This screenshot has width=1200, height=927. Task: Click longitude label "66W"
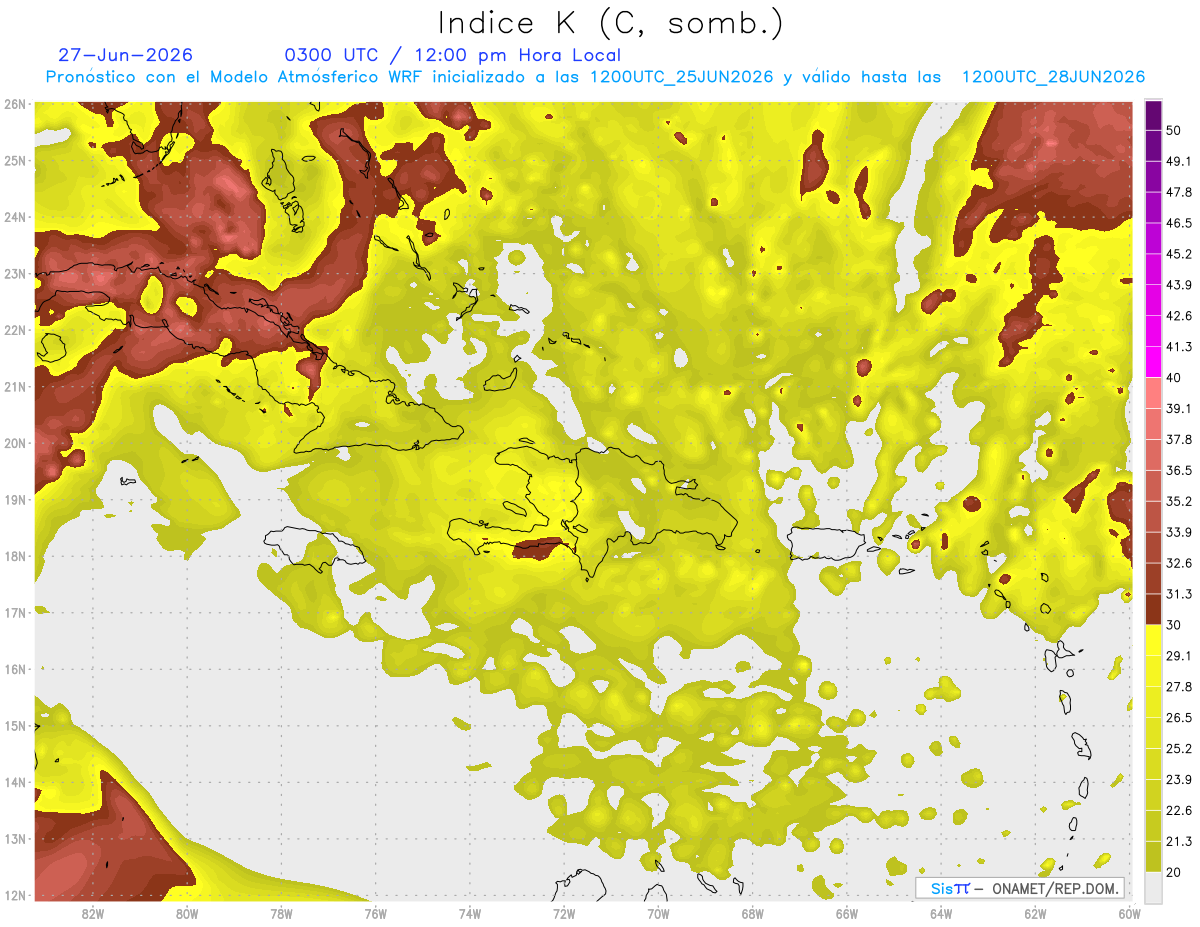click(847, 913)
